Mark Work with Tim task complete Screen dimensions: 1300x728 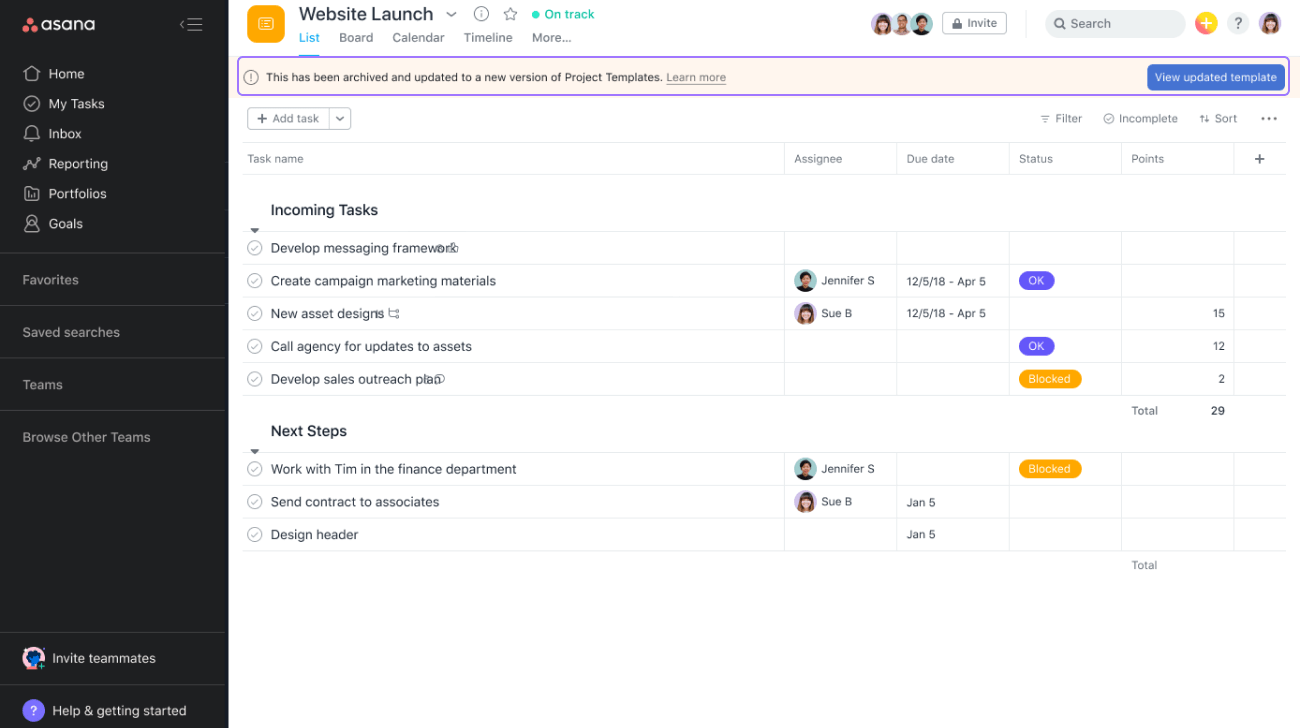255,469
